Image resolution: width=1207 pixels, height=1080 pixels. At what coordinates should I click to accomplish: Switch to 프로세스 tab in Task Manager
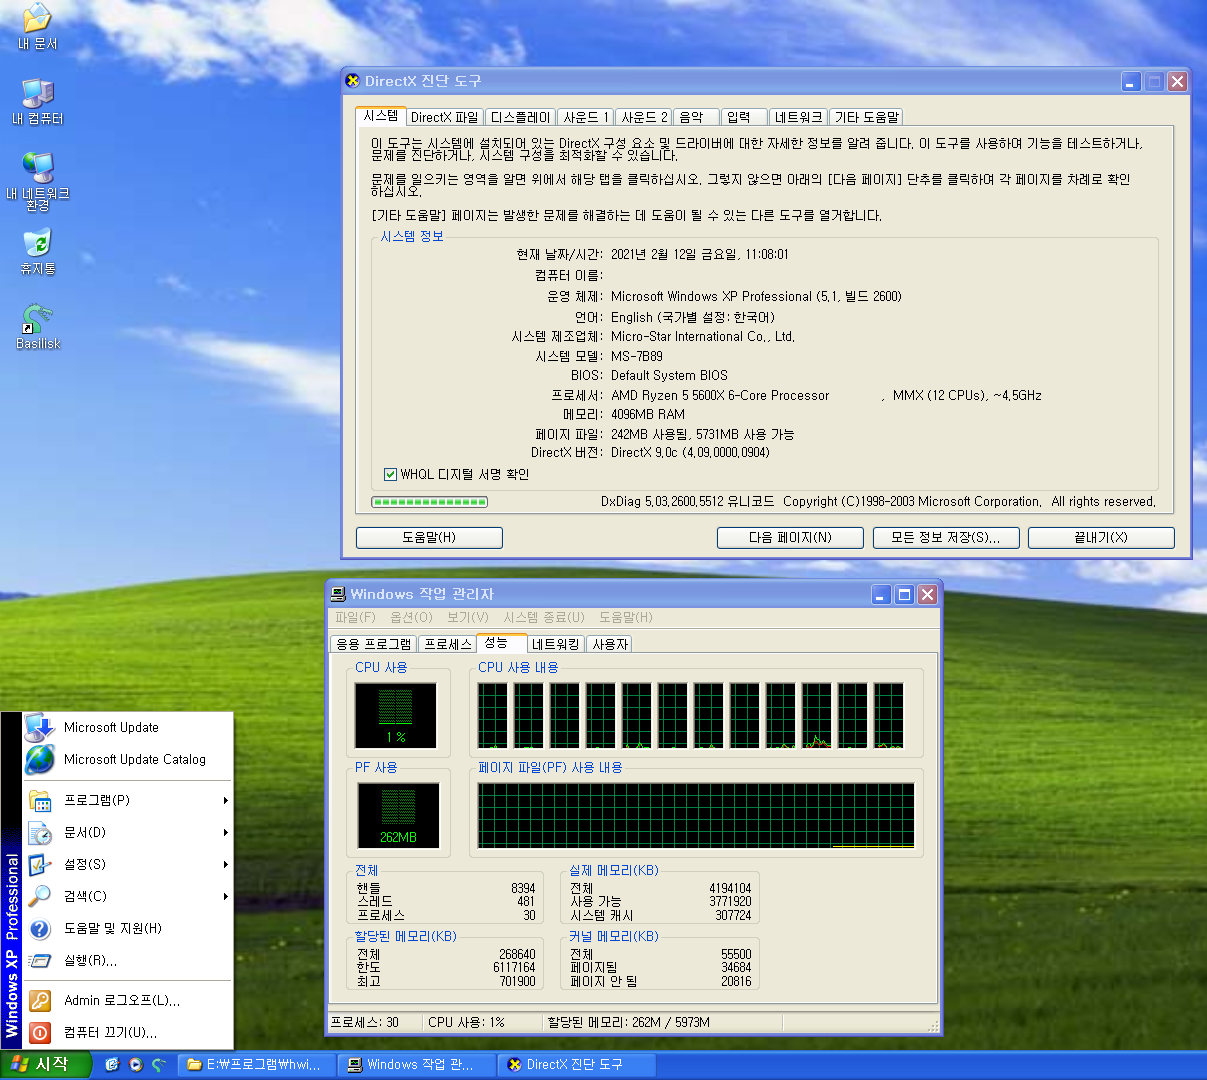[x=448, y=644]
